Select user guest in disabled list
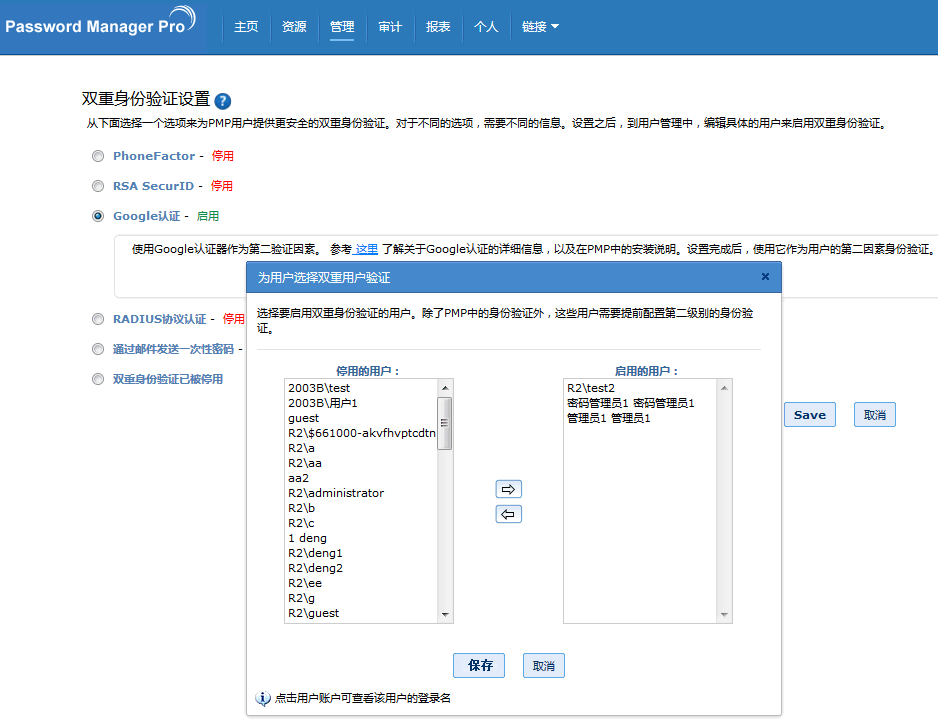The width and height of the screenshot is (938, 725). click(361, 418)
